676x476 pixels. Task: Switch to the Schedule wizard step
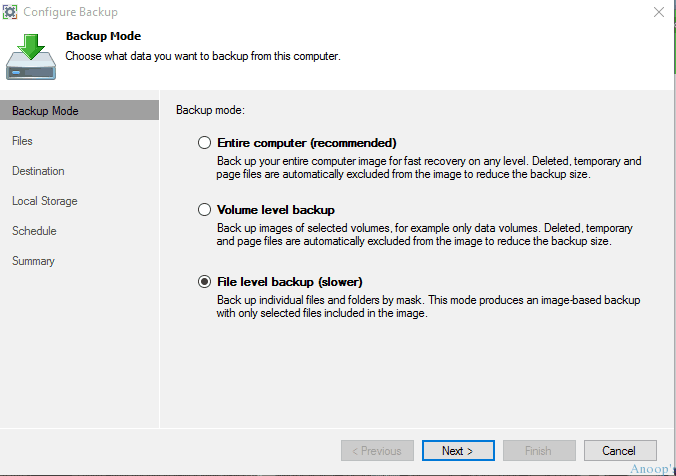[x=34, y=231]
